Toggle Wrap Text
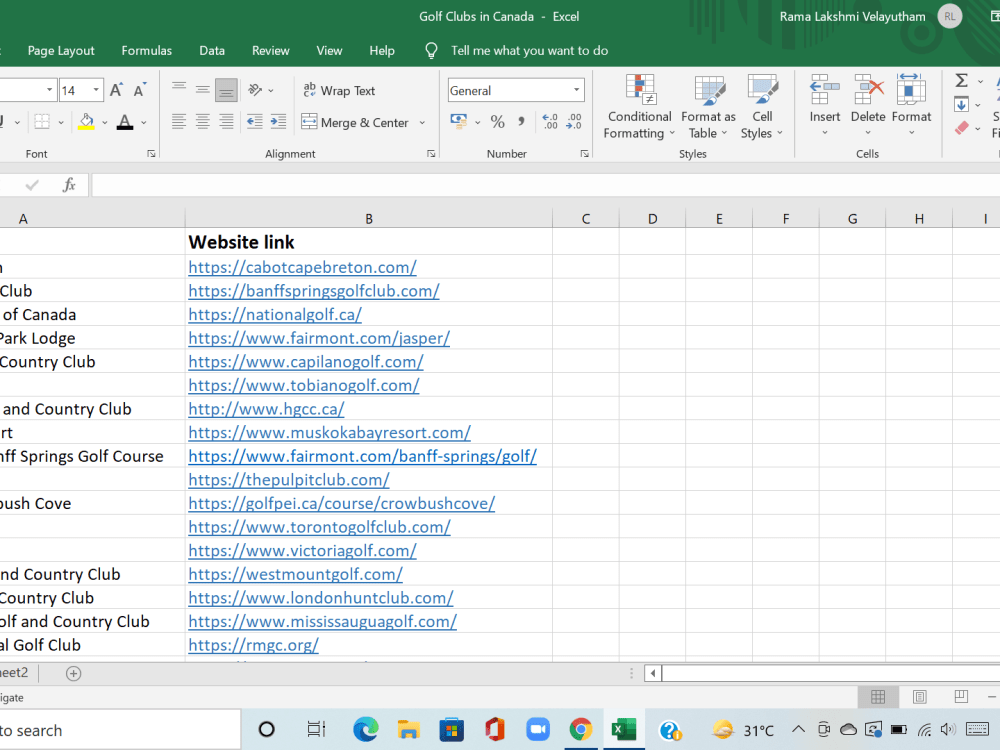 pos(339,91)
